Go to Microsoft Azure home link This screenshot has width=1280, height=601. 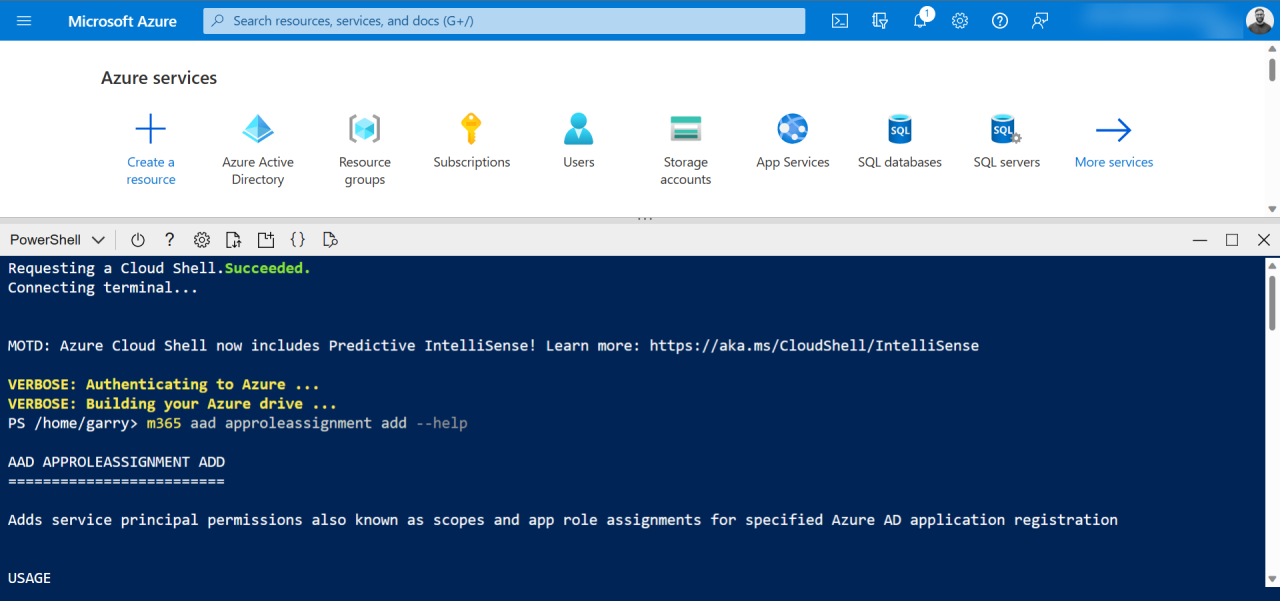[x=122, y=21]
